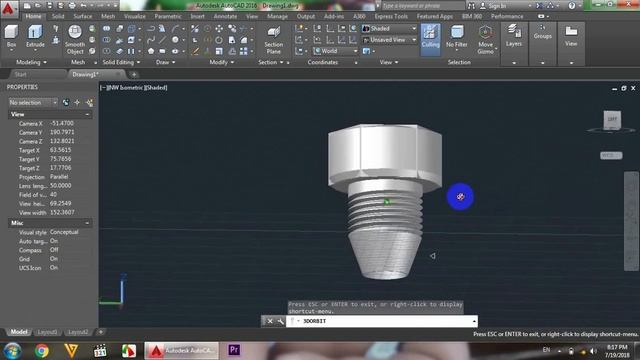Click the Move Gizmo icon

(485, 40)
